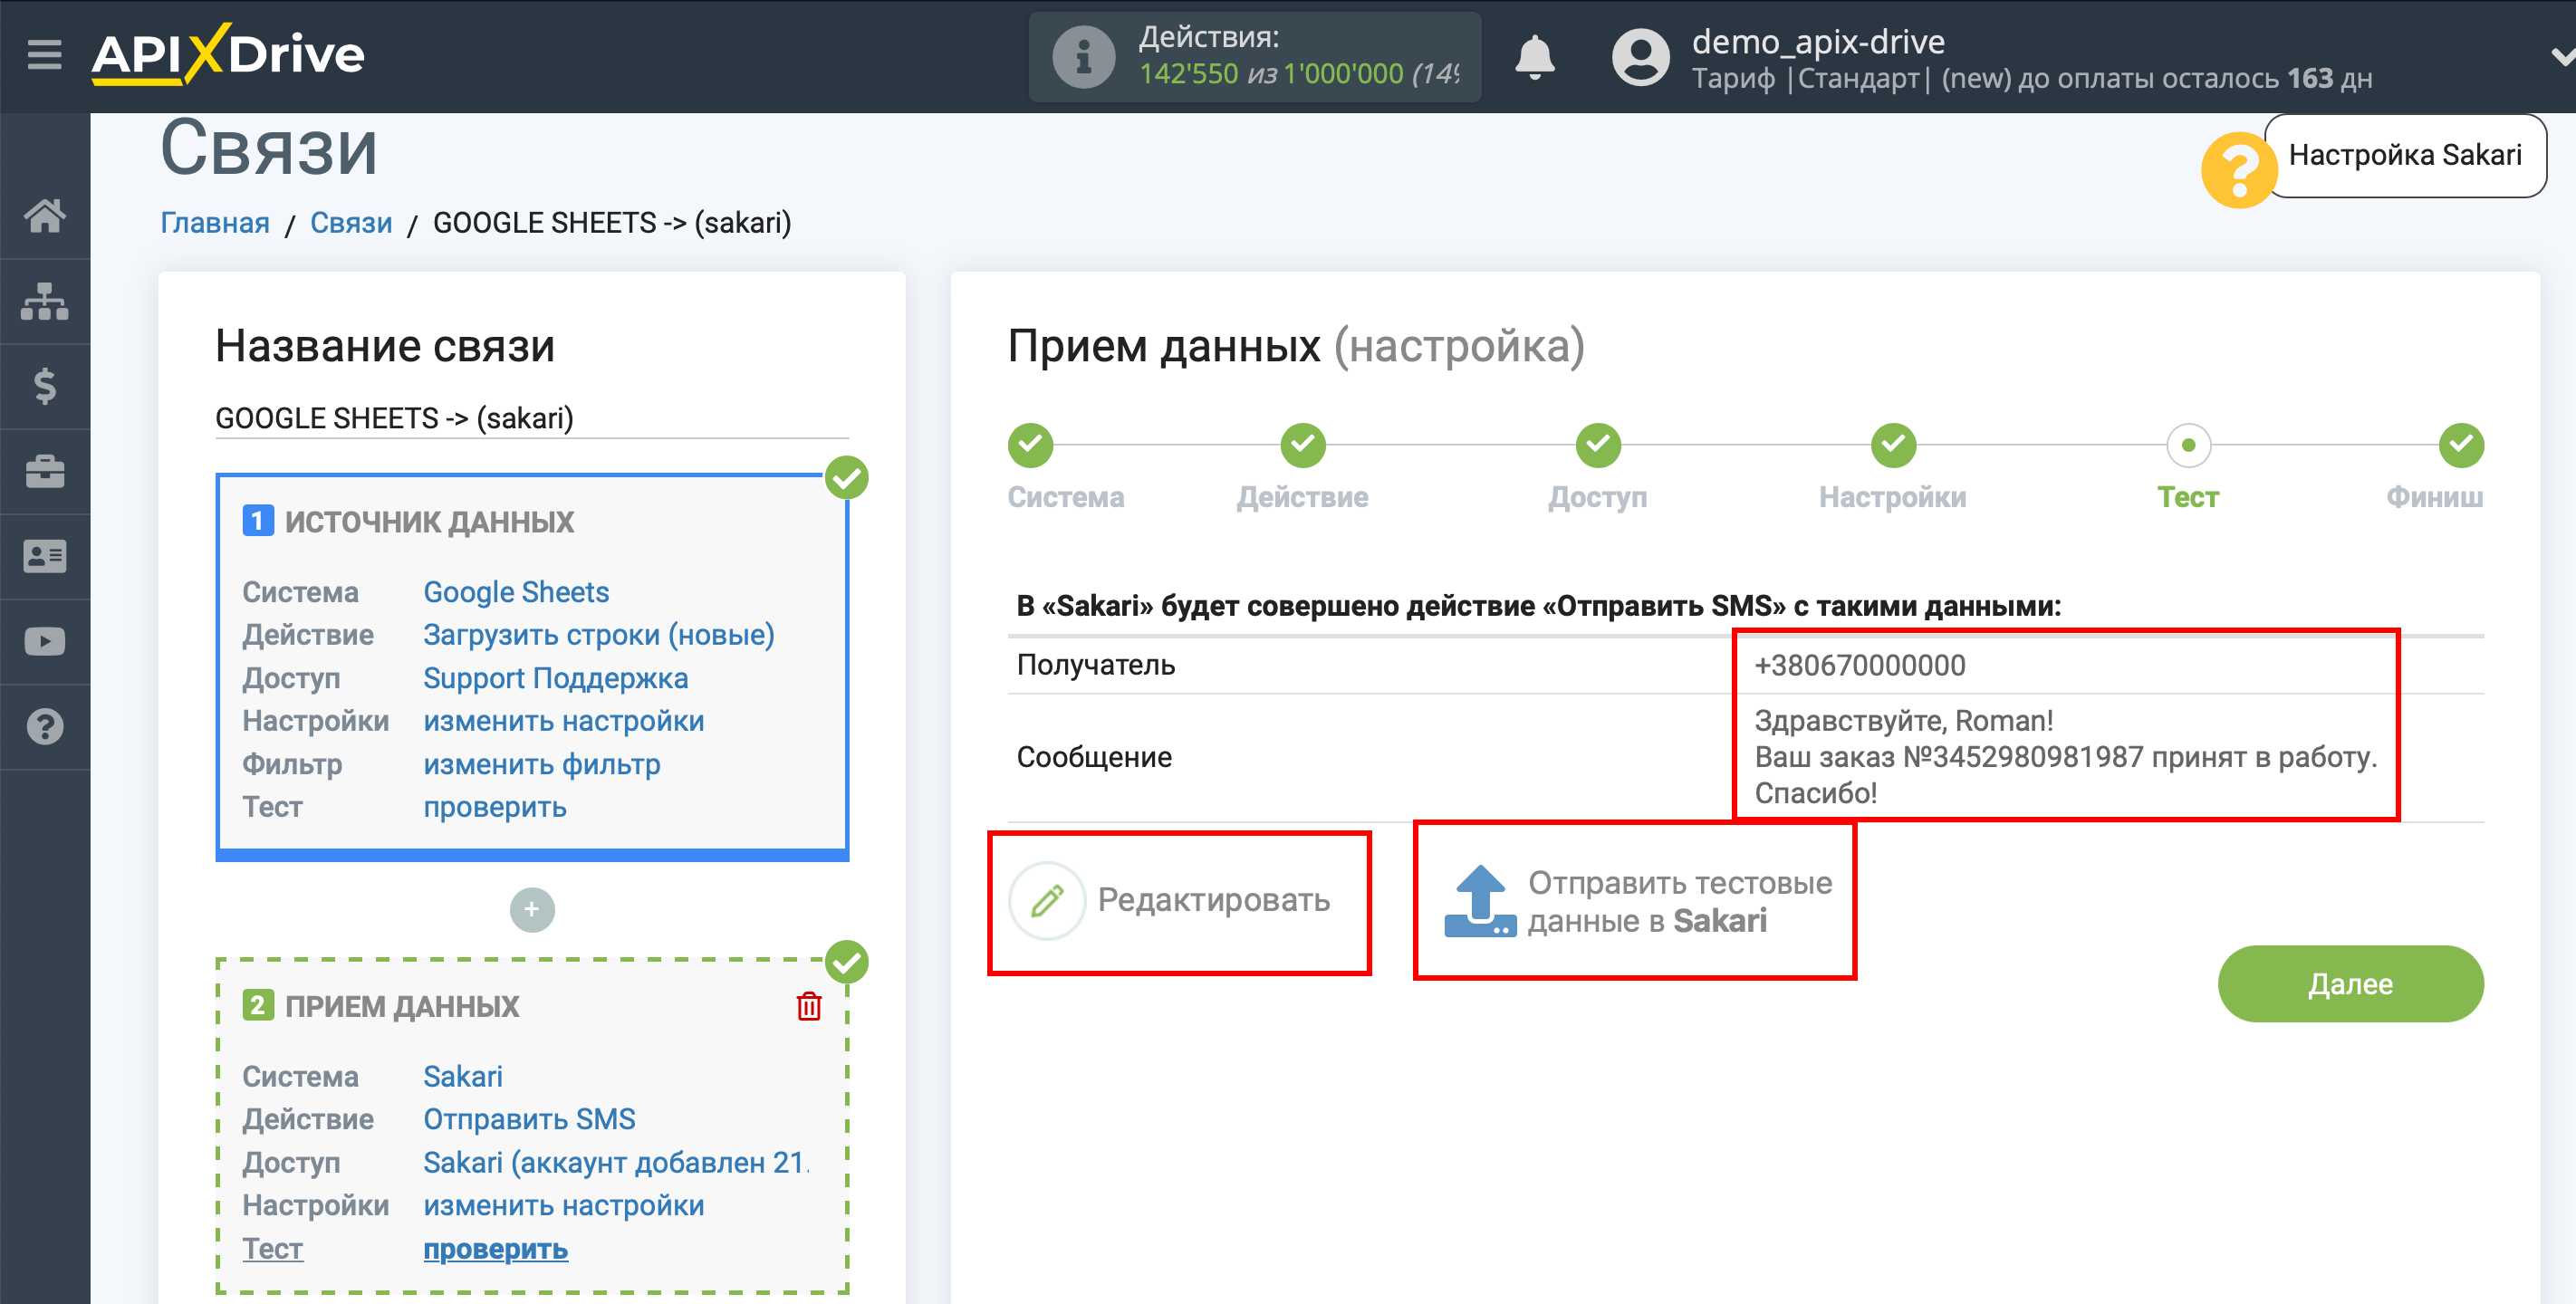Open the Настройка Sakari help tooltip
The image size is (2576, 1304).
[x=2405, y=155]
